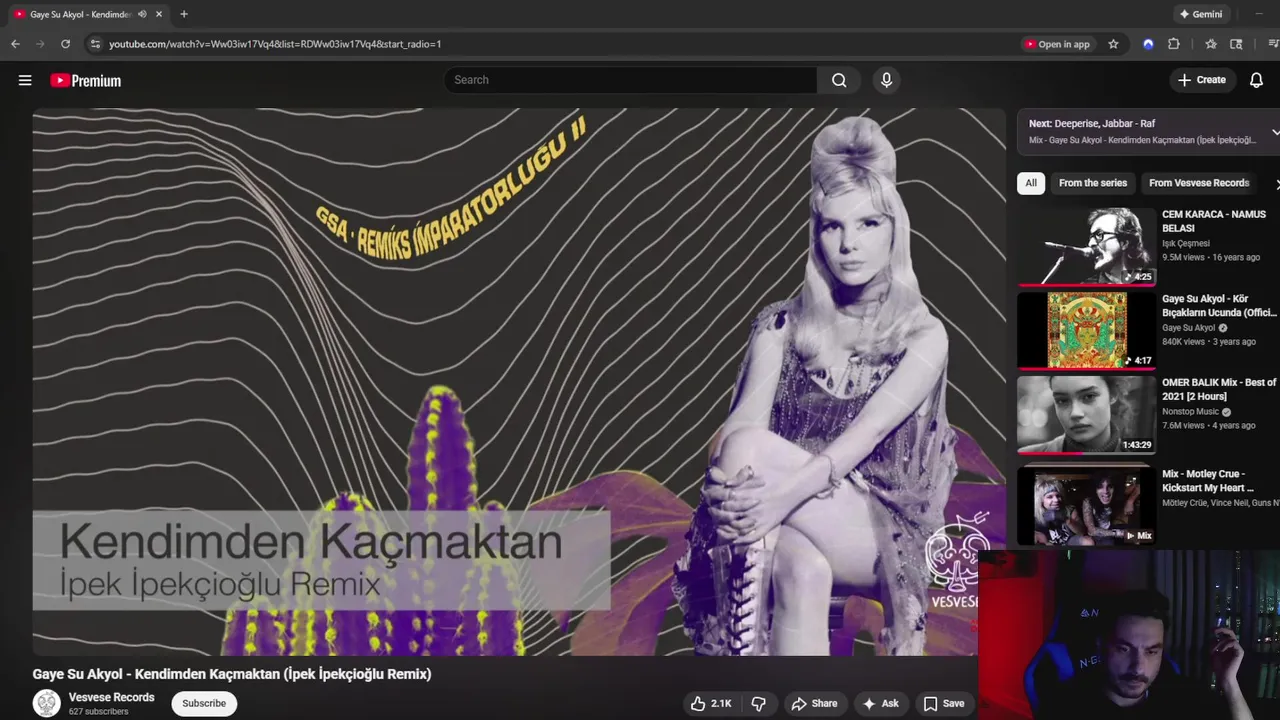View site information icon in address bar
Screen dimensions: 1280x720
(95, 44)
